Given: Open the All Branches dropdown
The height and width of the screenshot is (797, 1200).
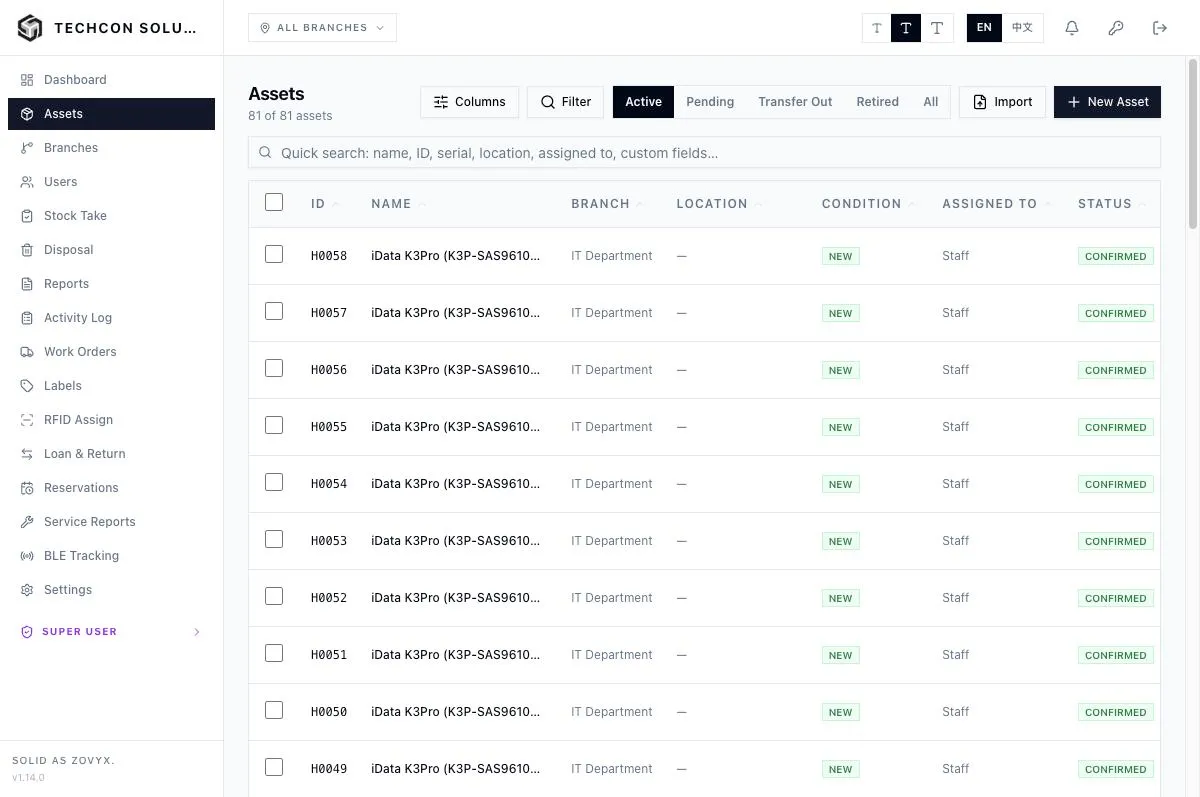Looking at the screenshot, I should [x=322, y=28].
